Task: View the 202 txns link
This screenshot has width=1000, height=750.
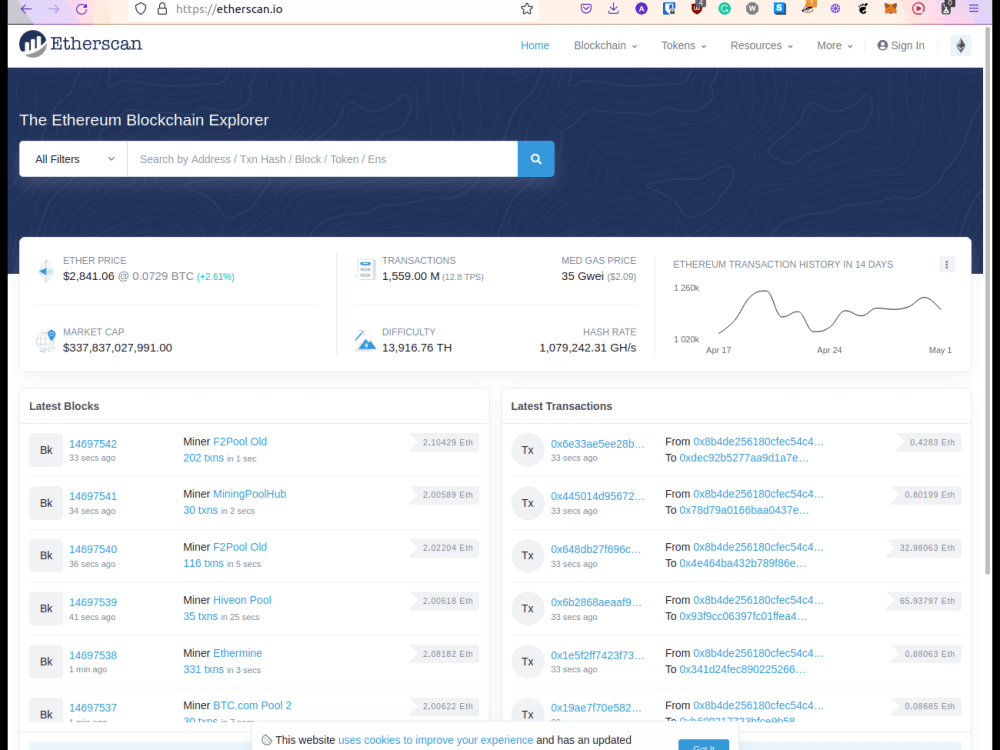Action: 203,458
